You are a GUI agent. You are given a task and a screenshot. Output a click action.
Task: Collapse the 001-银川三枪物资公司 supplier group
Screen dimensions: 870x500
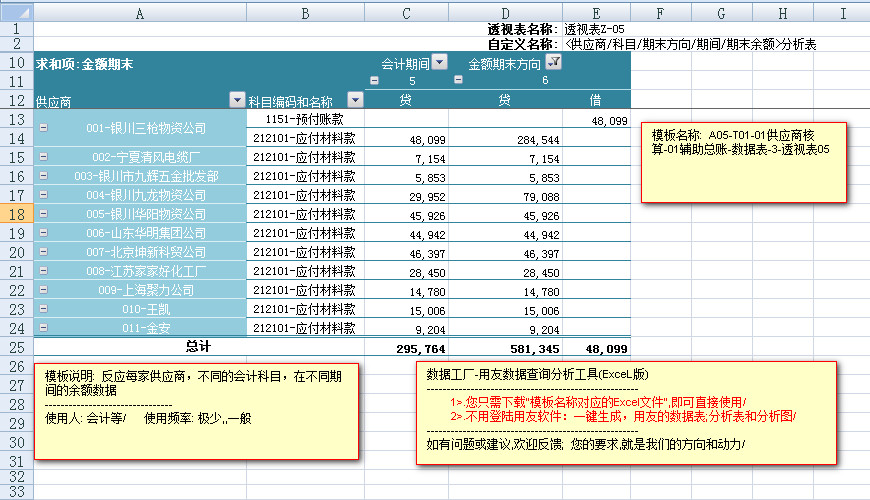43,128
